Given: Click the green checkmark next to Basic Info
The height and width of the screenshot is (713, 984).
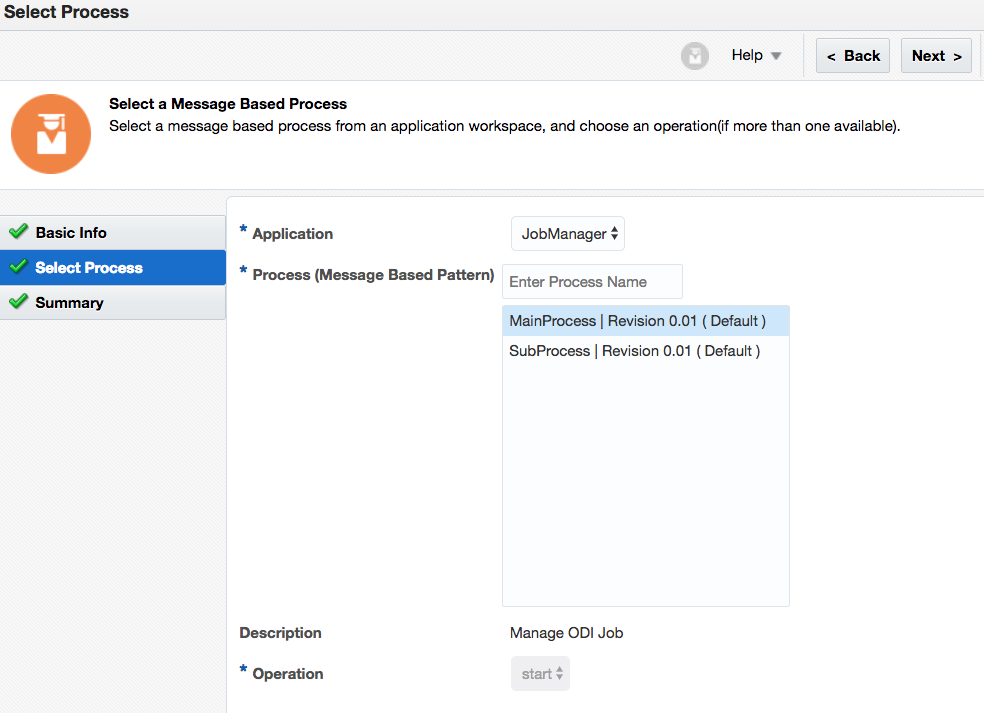Looking at the screenshot, I should click(x=18, y=232).
